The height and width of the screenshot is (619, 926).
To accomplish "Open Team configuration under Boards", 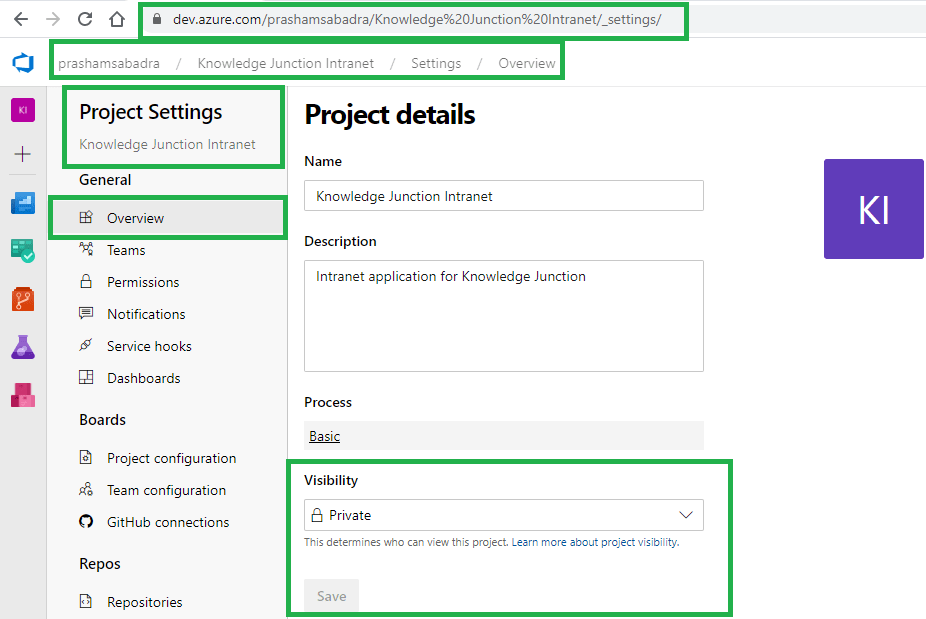I will coord(166,490).
